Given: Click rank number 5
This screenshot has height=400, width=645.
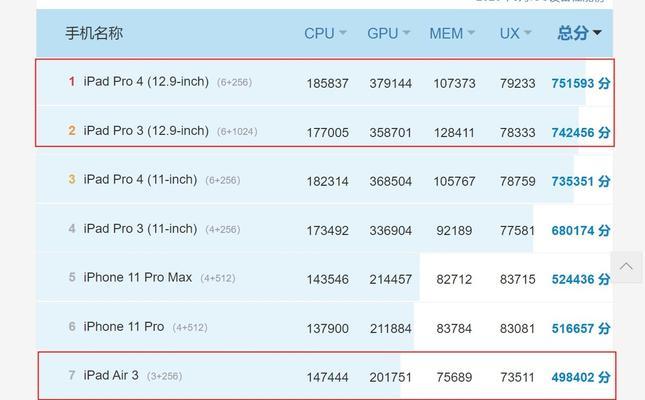Looking at the screenshot, I should coord(72,277).
